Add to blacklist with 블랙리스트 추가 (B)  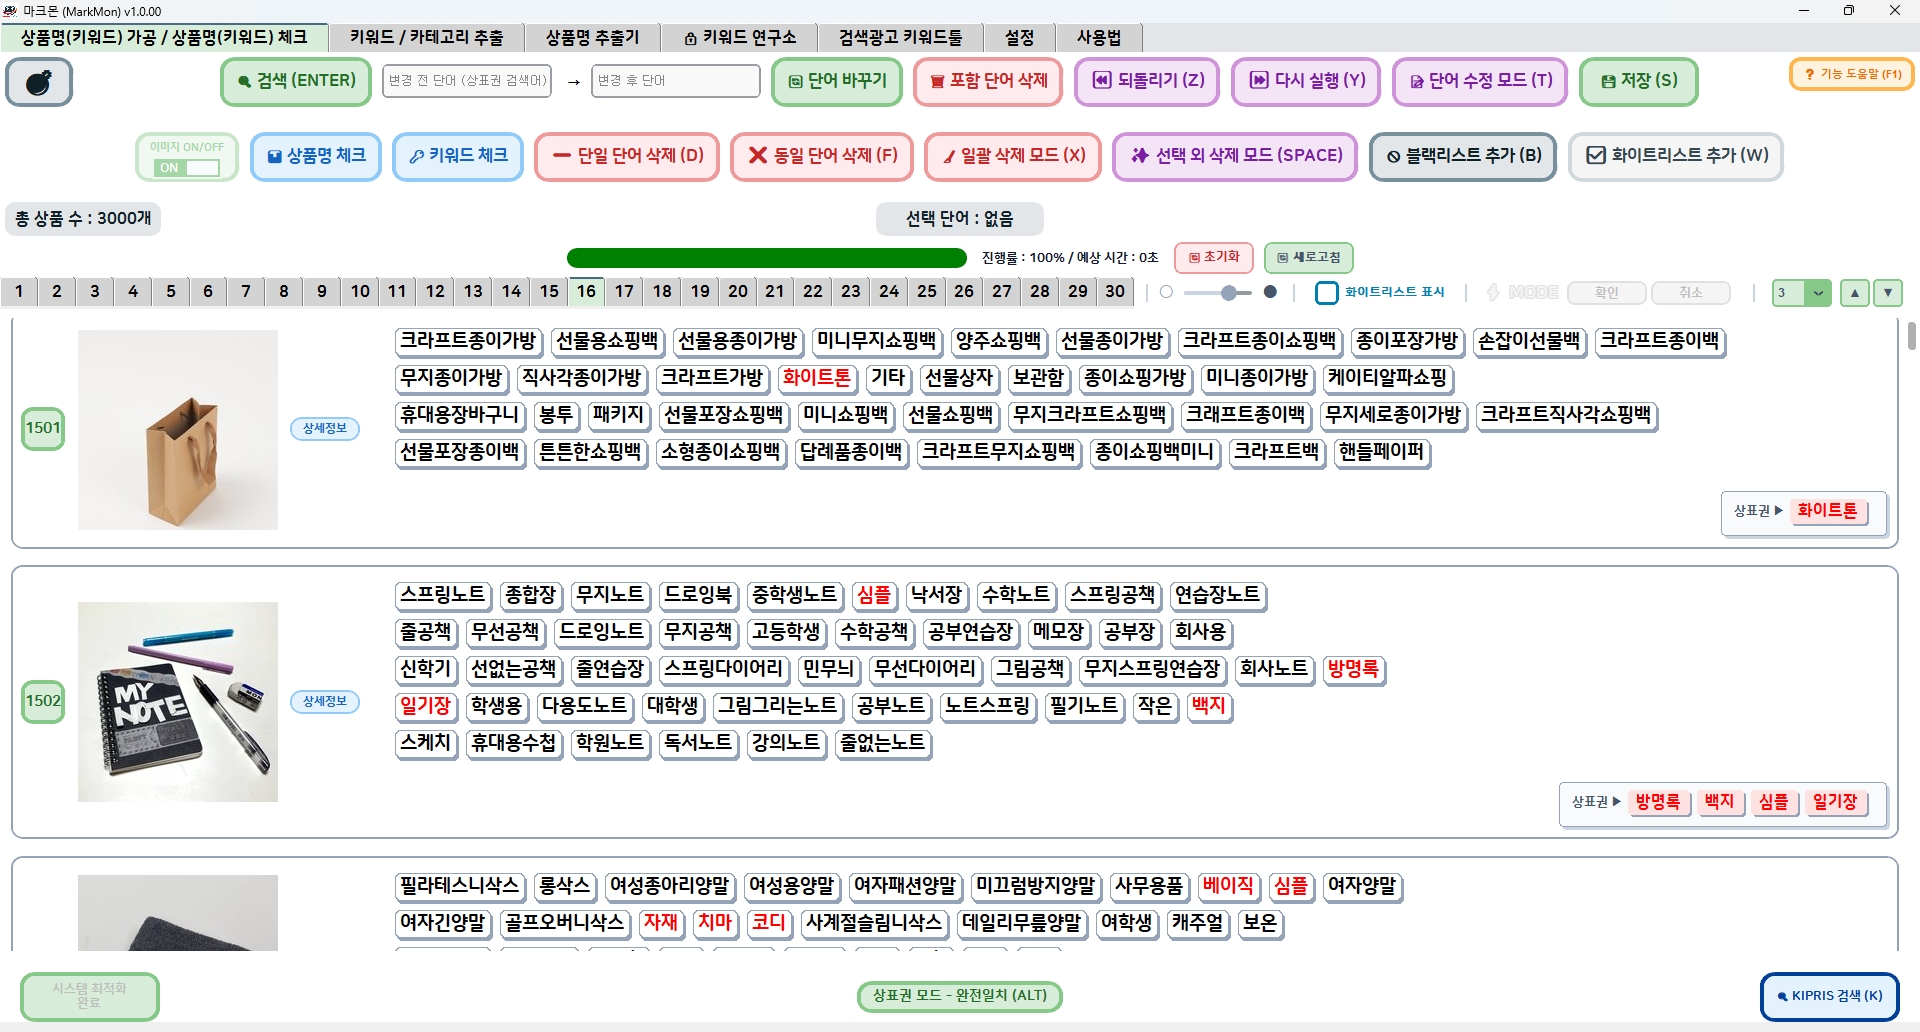point(1462,156)
